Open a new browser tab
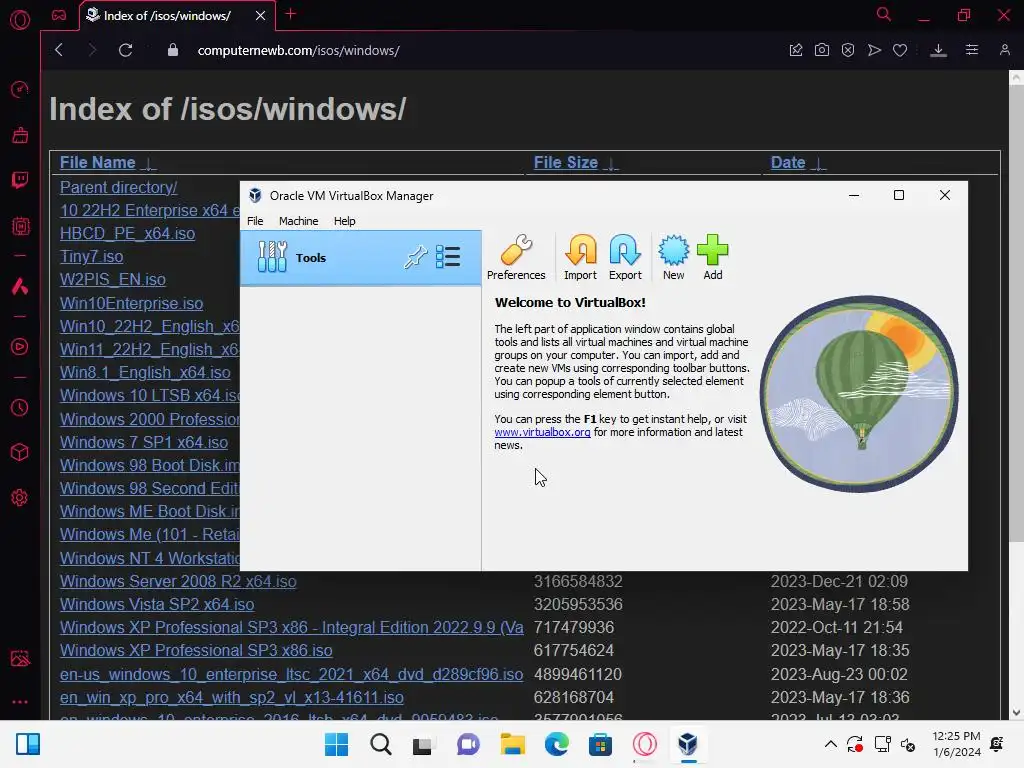1024x768 pixels. point(291,14)
